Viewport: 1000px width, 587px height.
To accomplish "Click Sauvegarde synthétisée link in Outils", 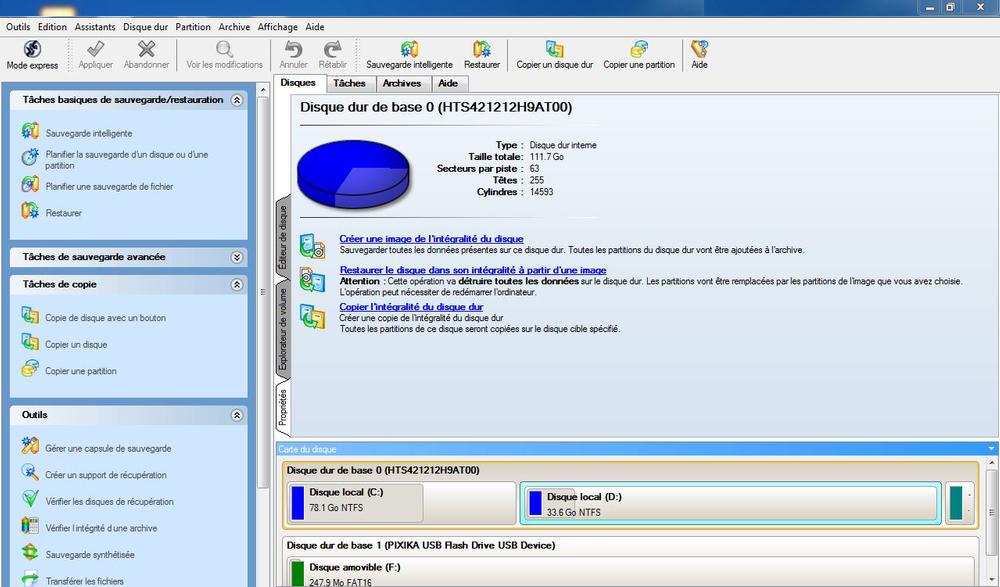I will coord(89,554).
